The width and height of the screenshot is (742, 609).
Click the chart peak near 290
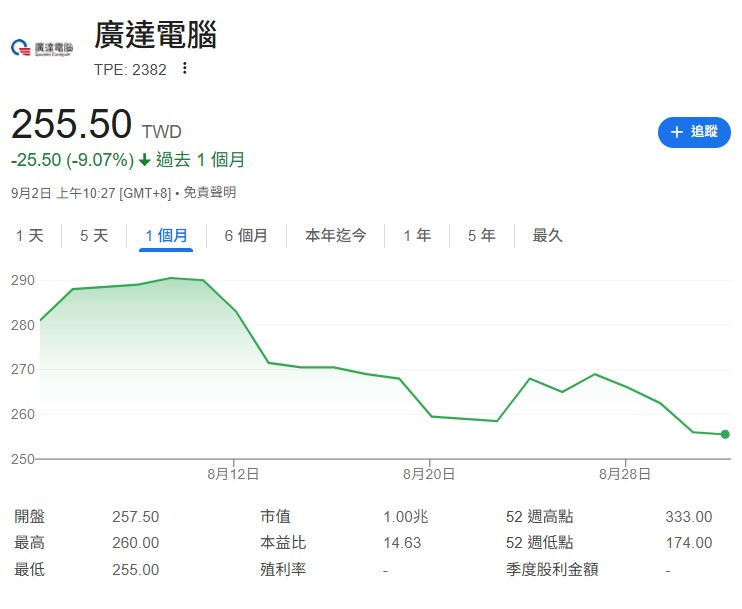(171, 278)
